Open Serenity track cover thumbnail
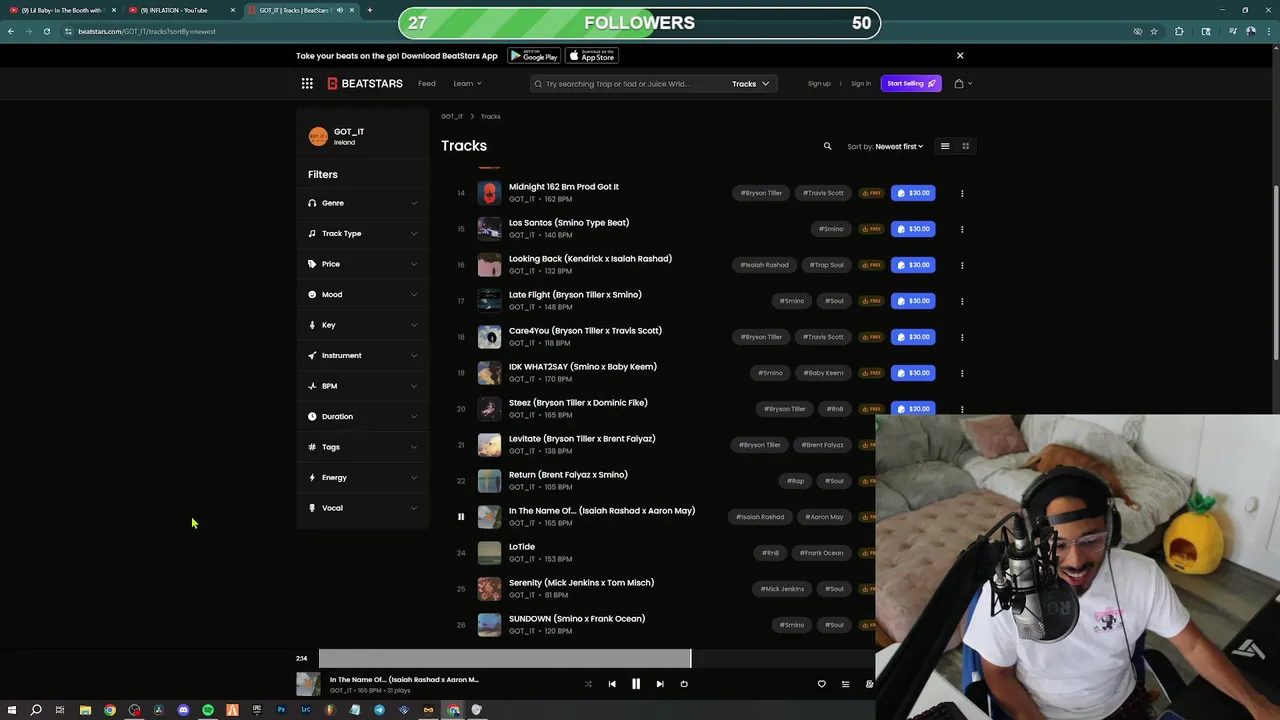Image resolution: width=1280 pixels, height=720 pixels. point(489,589)
